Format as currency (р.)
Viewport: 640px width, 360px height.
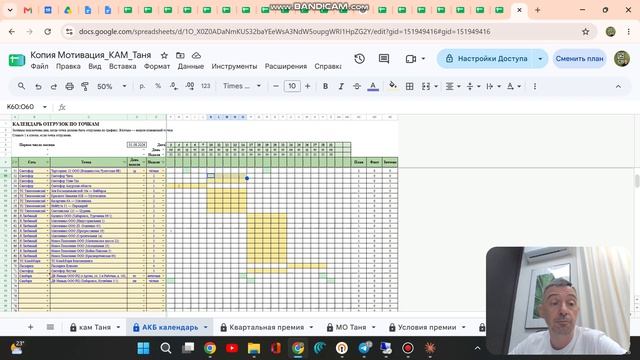pos(142,86)
